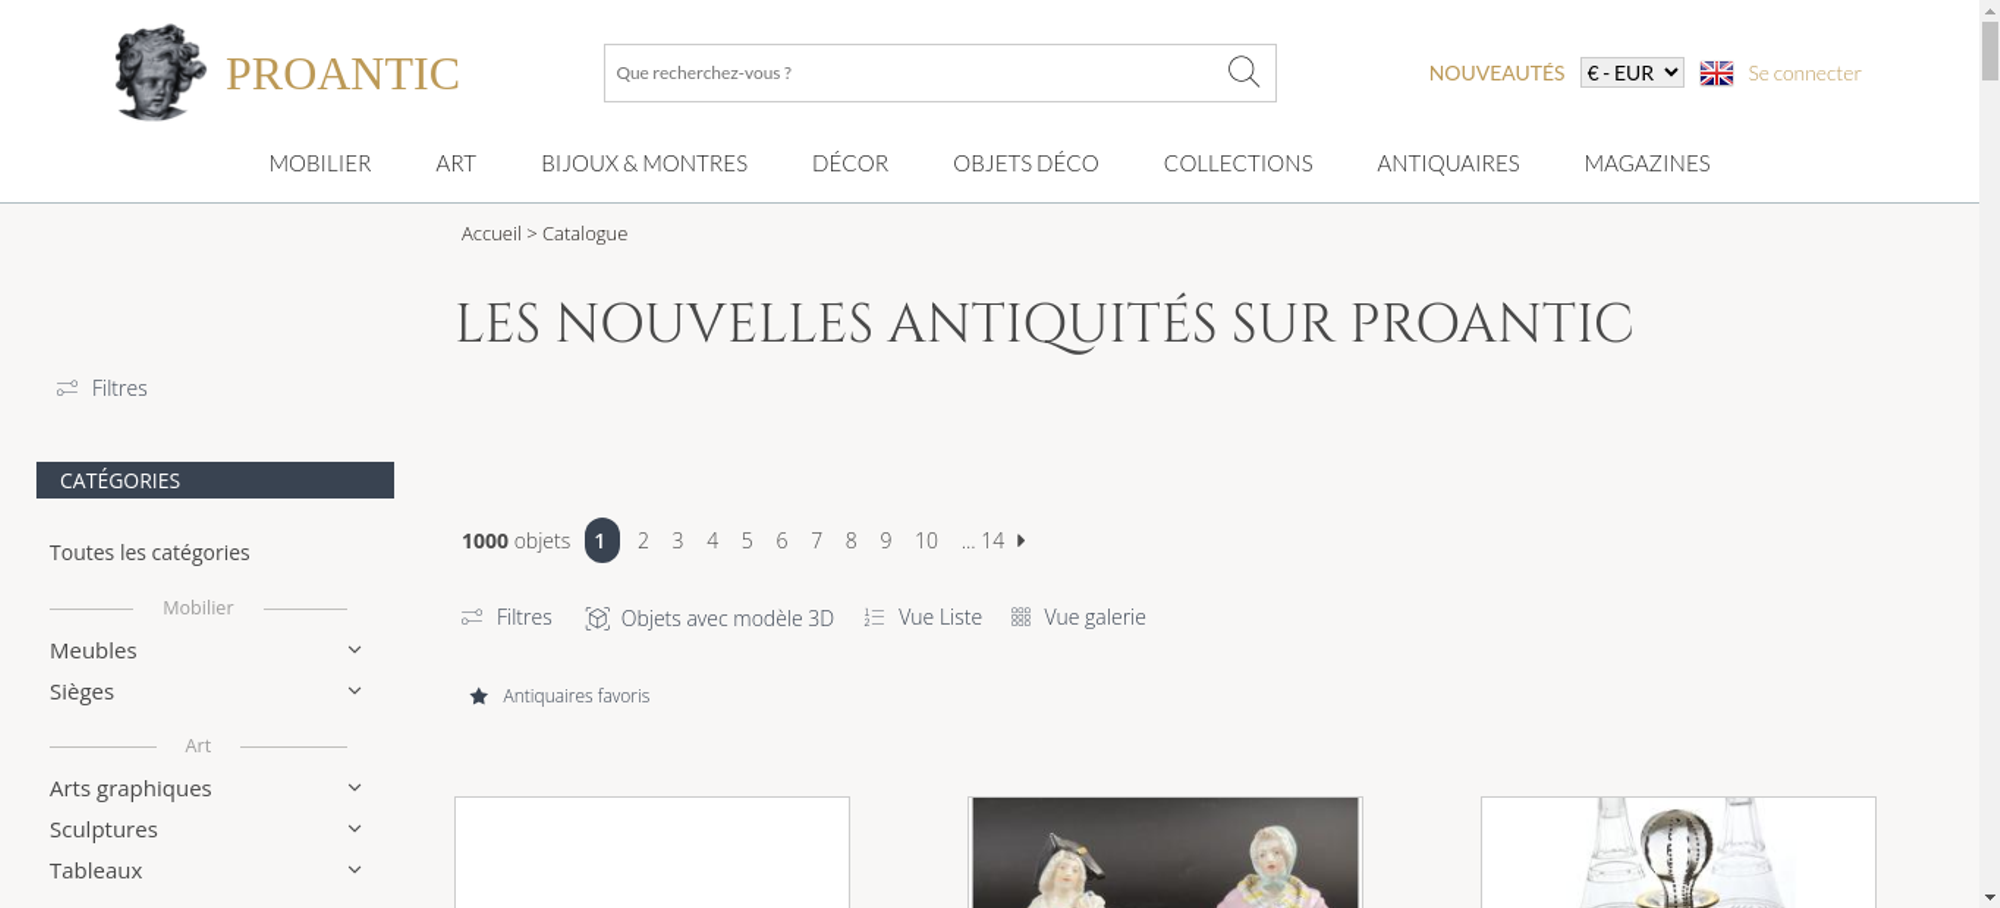Screen dimensions: 2000x908
Task: Expand the Sculptures category
Action: (354, 829)
